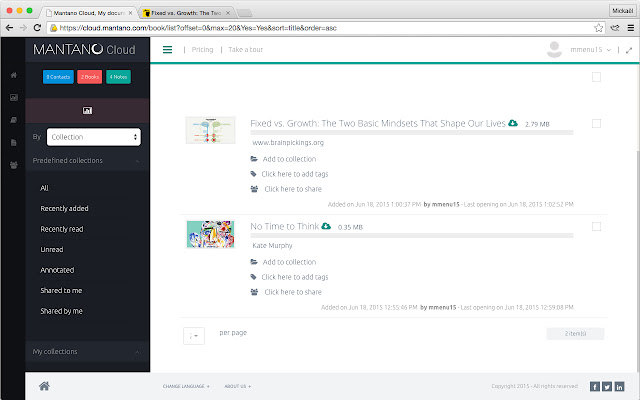Click the footer home icon
Screen dimensions: 640x400
point(44,386)
